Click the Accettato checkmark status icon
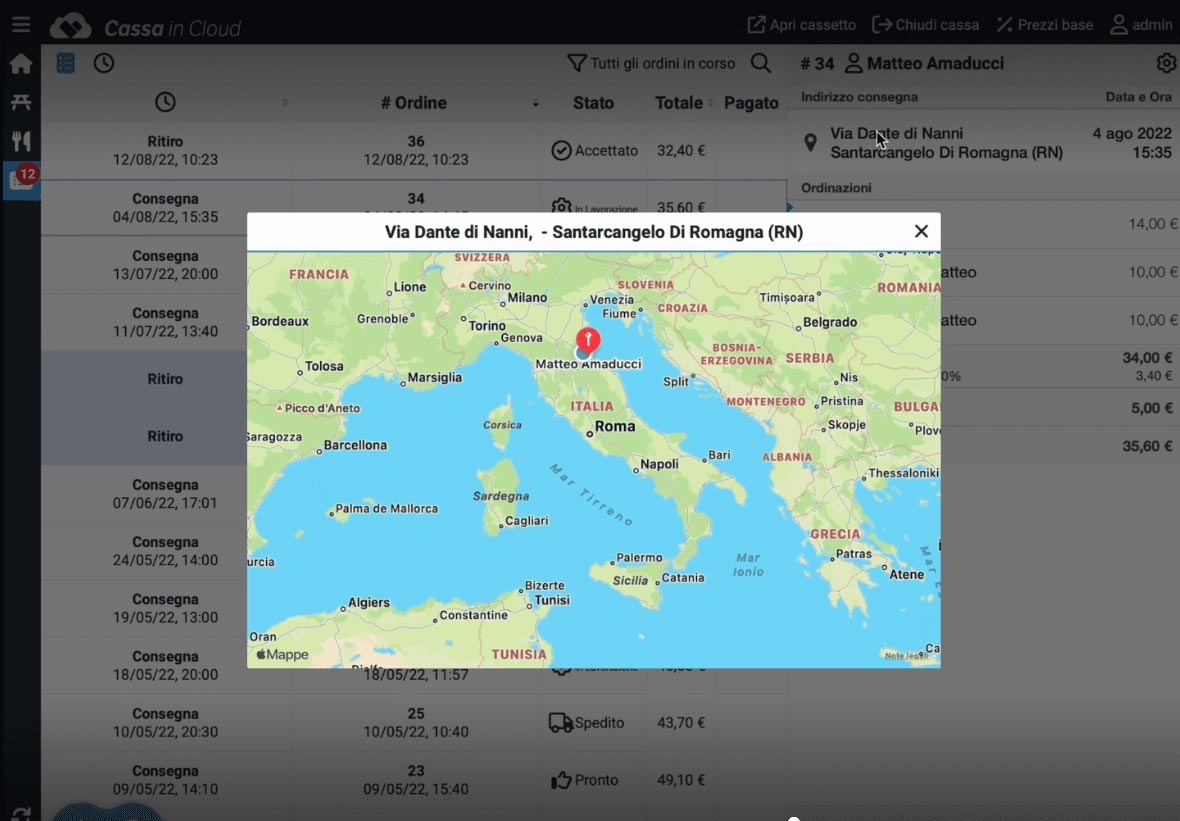Image resolution: width=1180 pixels, height=821 pixels. [x=561, y=151]
